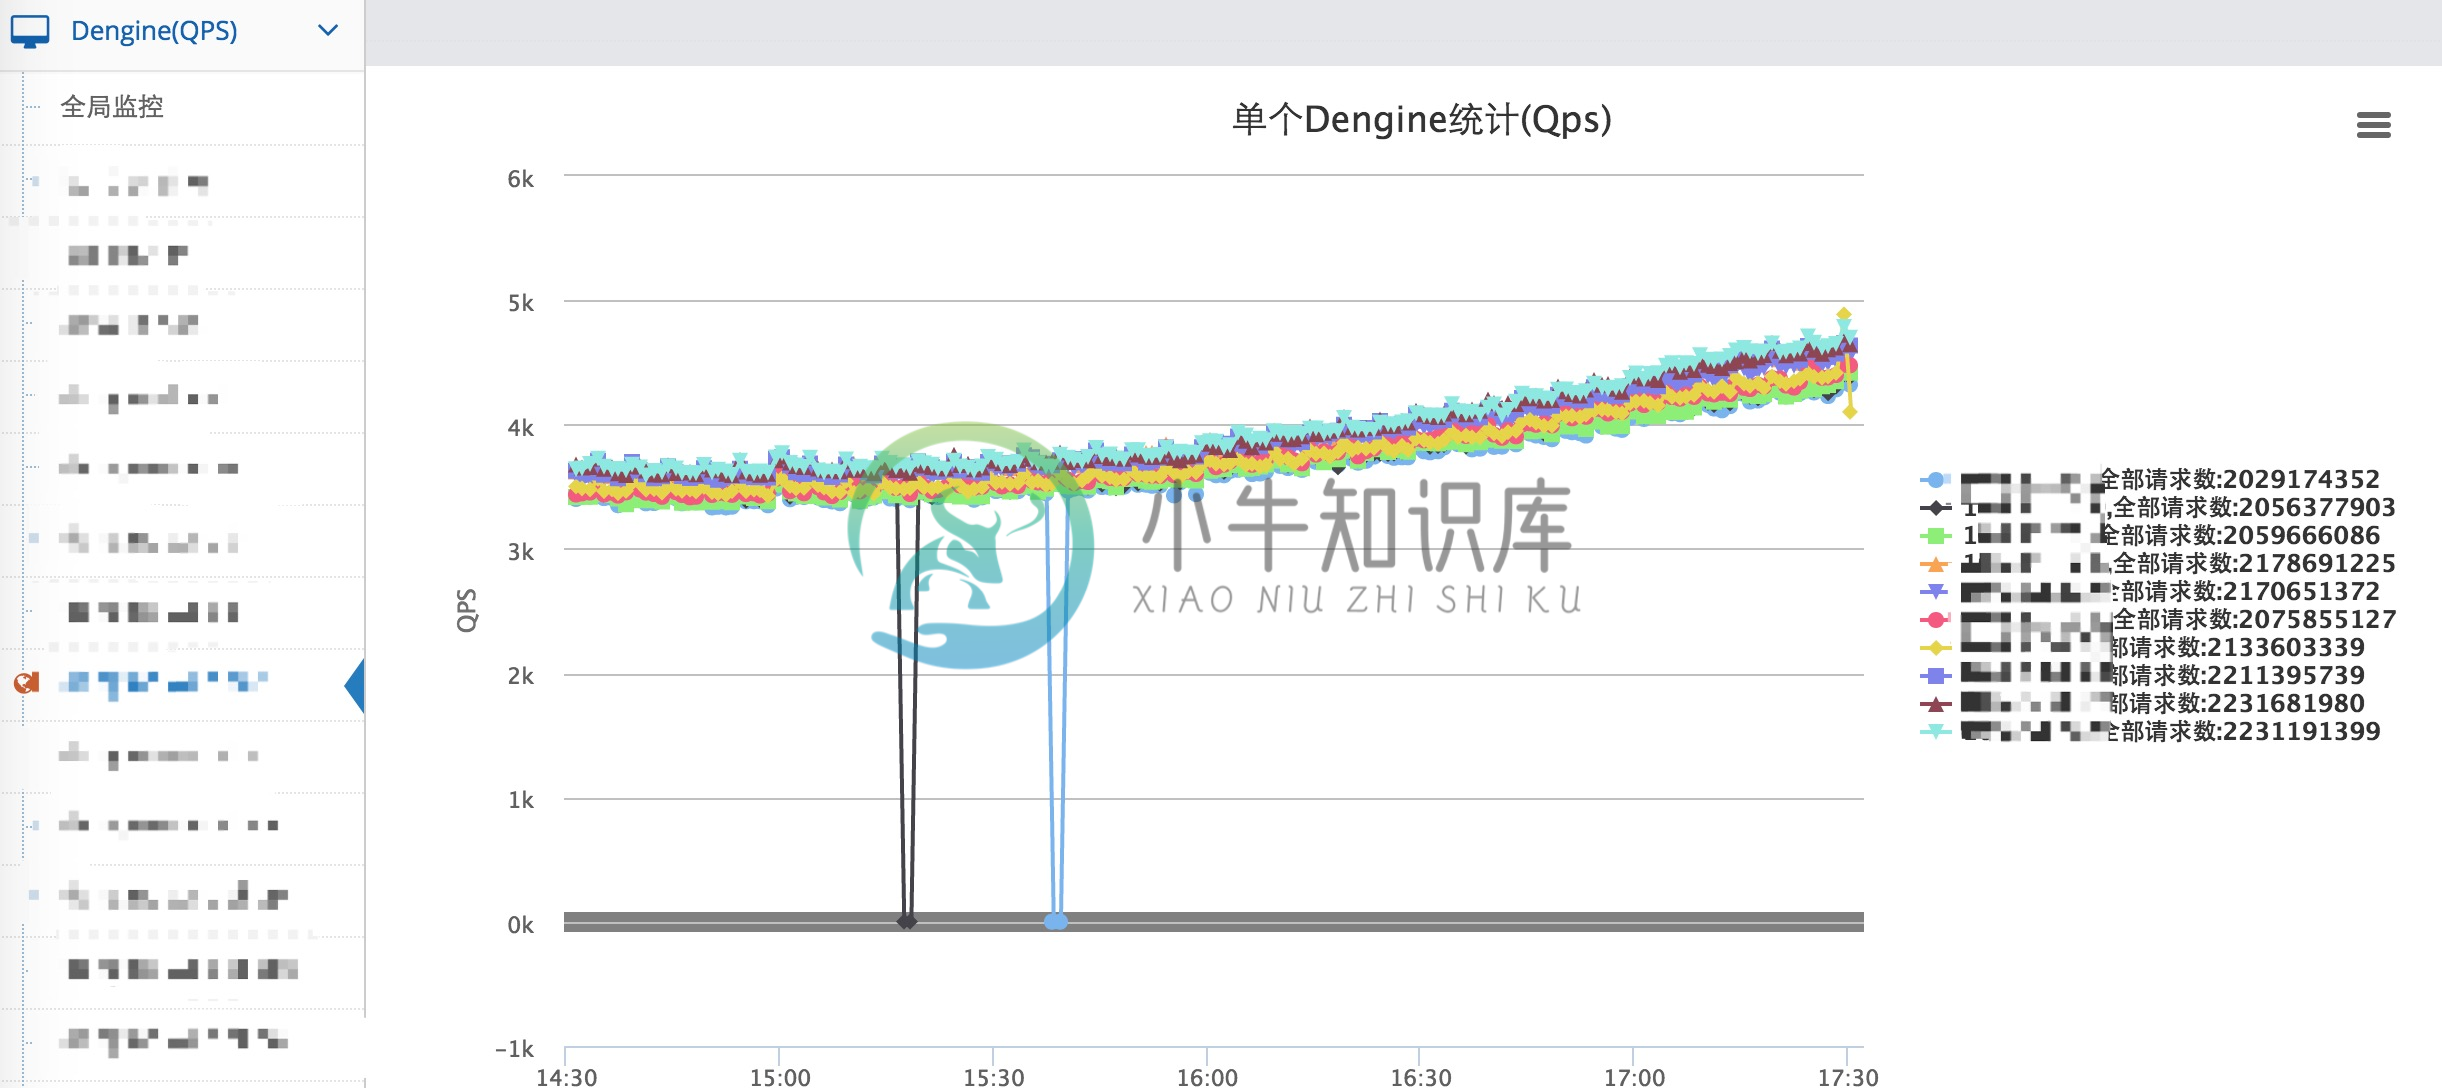Image resolution: width=2442 pixels, height=1088 pixels.
Task: Click the 15:00 x-axis label
Action: pyautogui.click(x=780, y=1077)
